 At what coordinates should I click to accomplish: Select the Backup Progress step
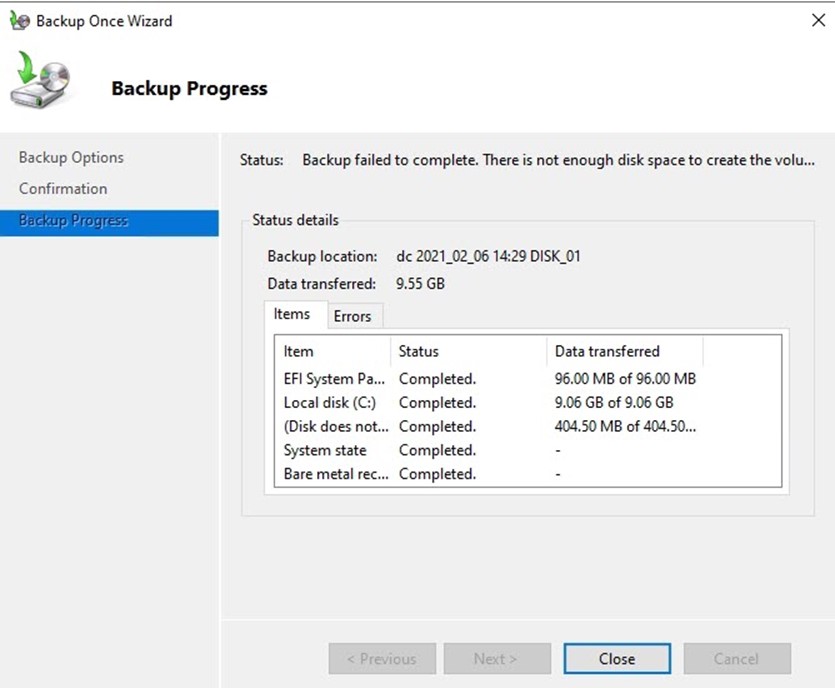pyautogui.click(x=74, y=221)
